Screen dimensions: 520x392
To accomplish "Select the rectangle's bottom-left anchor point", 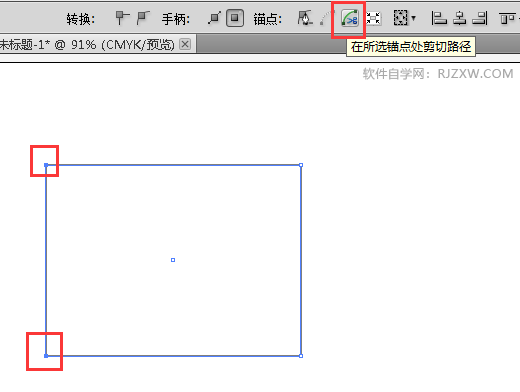I will (46, 356).
